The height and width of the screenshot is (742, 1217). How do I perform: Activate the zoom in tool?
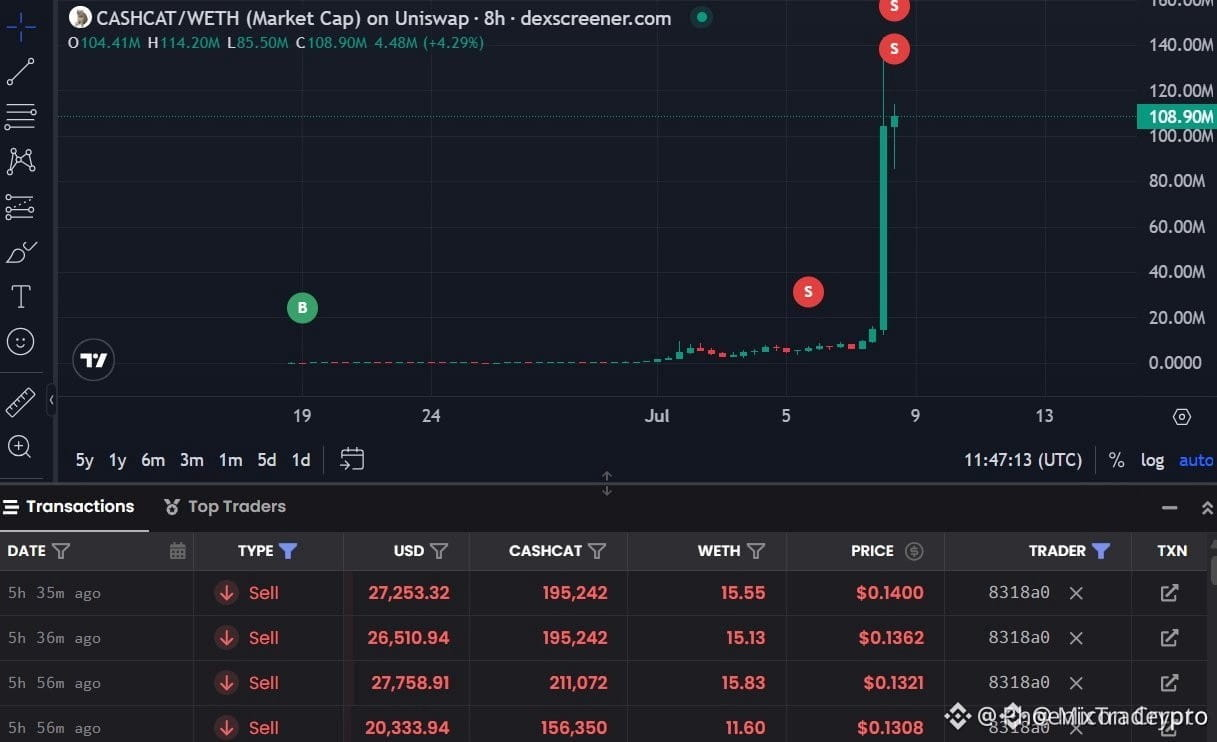[x=20, y=447]
